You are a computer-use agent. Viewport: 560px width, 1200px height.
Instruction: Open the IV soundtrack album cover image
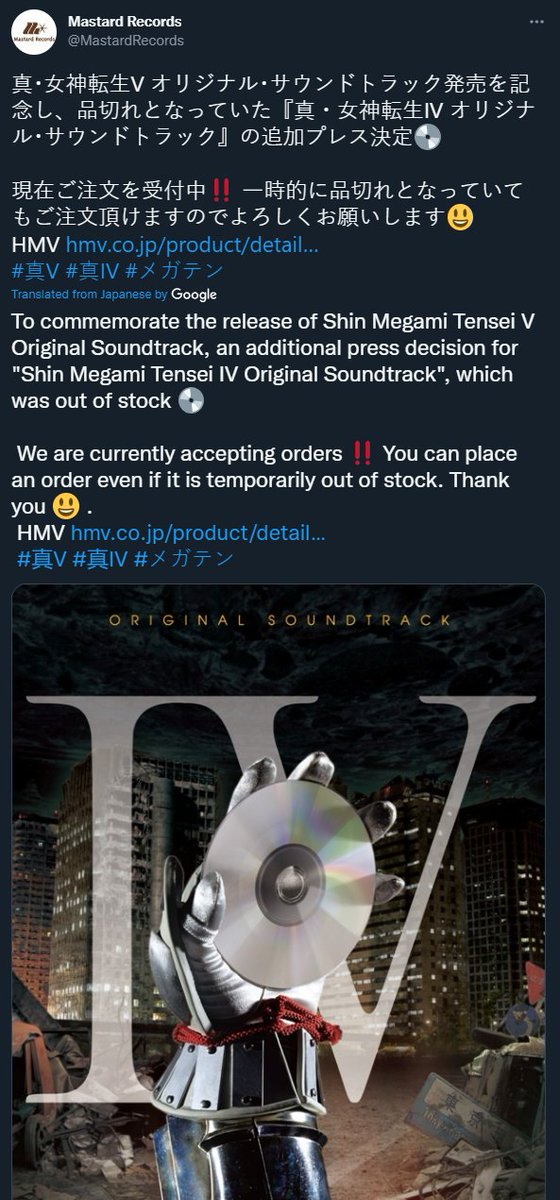279,893
